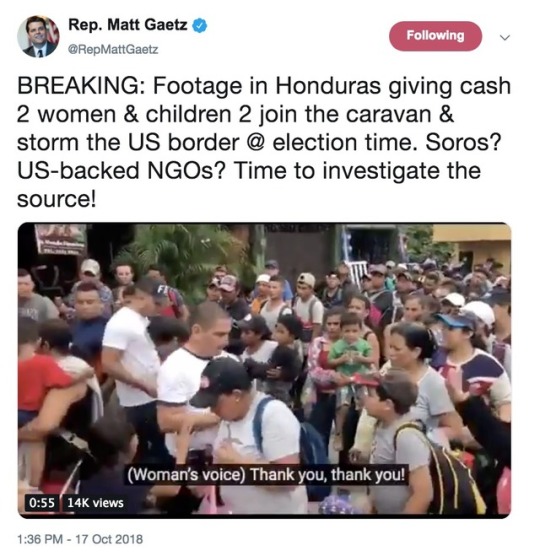Click the word BREAKING in the tweet
Screen dimensions: 540x556
[78, 85]
